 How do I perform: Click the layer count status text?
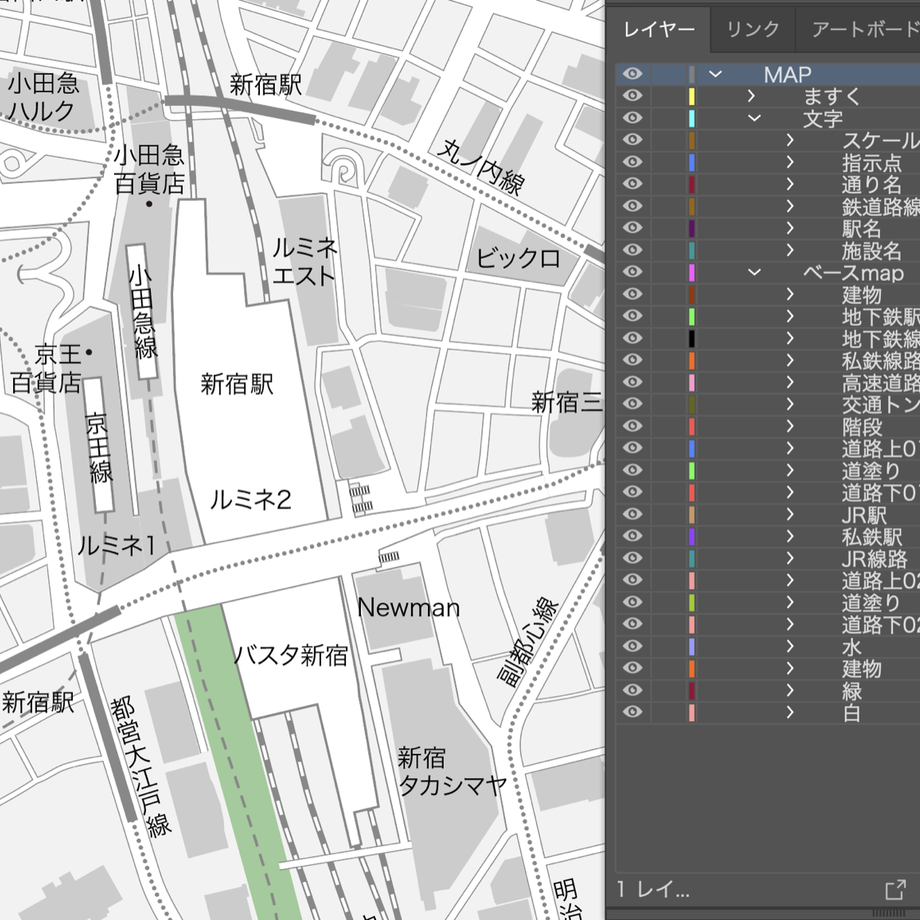653,889
